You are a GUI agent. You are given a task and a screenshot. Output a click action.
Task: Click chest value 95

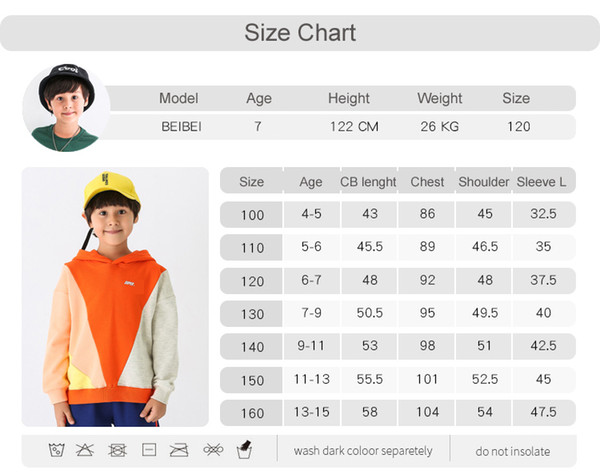[427, 313]
